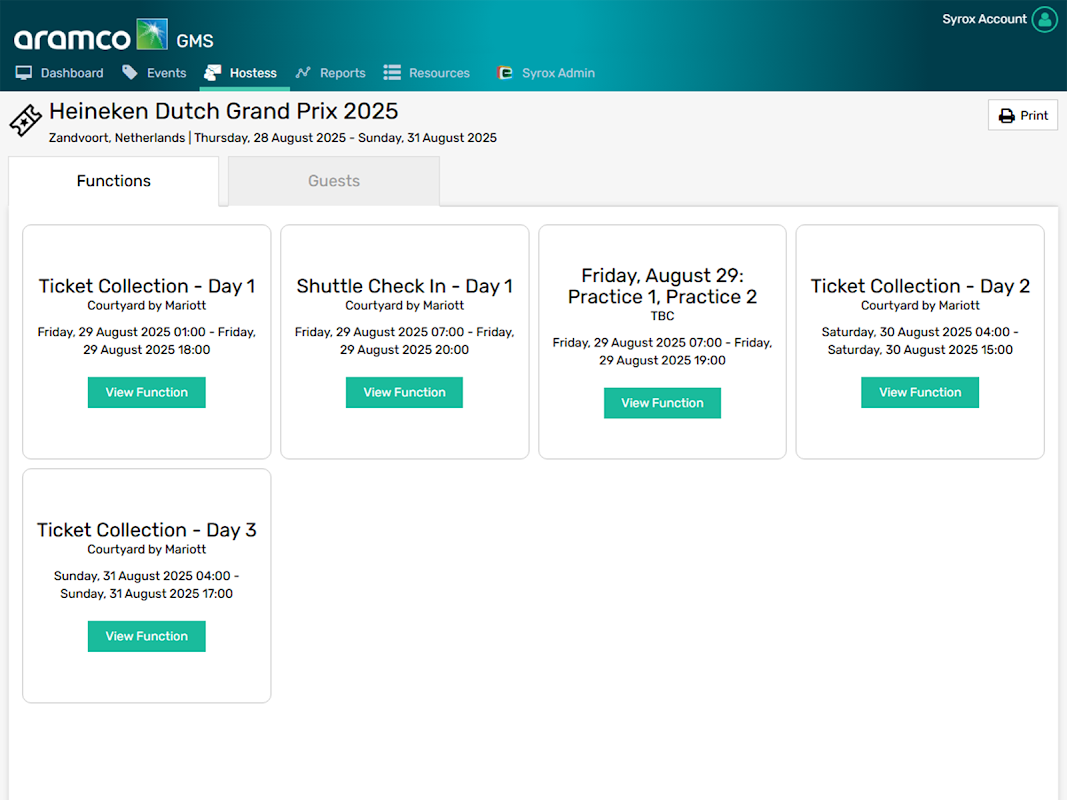1067x800 pixels.
Task: Click the Reports chart icon
Action: coord(303,72)
